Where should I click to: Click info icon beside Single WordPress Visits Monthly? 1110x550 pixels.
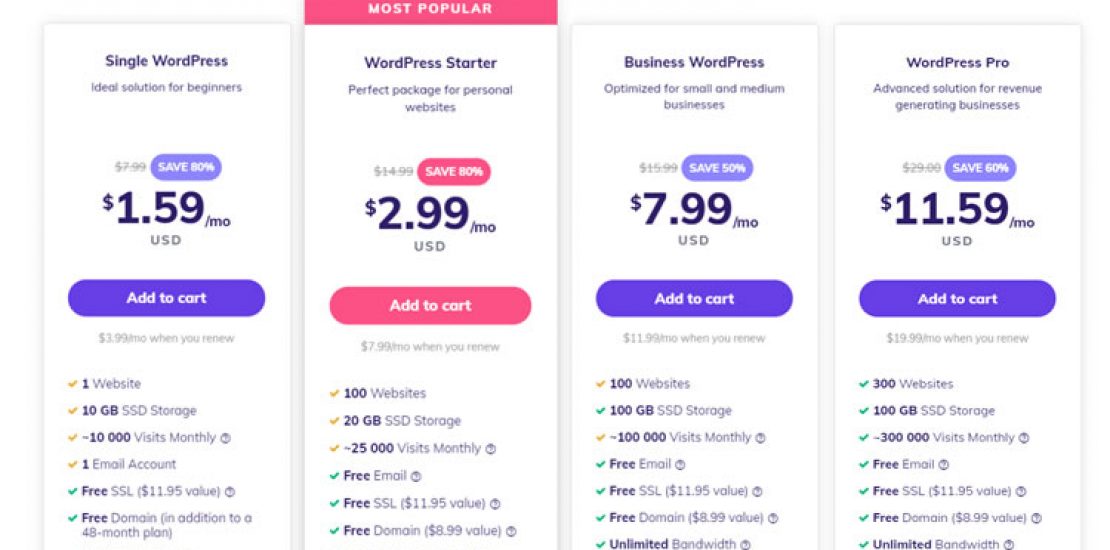(x=225, y=438)
